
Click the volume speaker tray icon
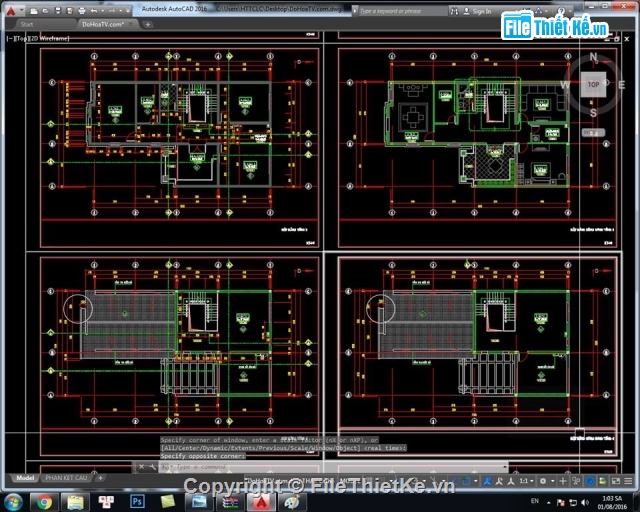584,502
